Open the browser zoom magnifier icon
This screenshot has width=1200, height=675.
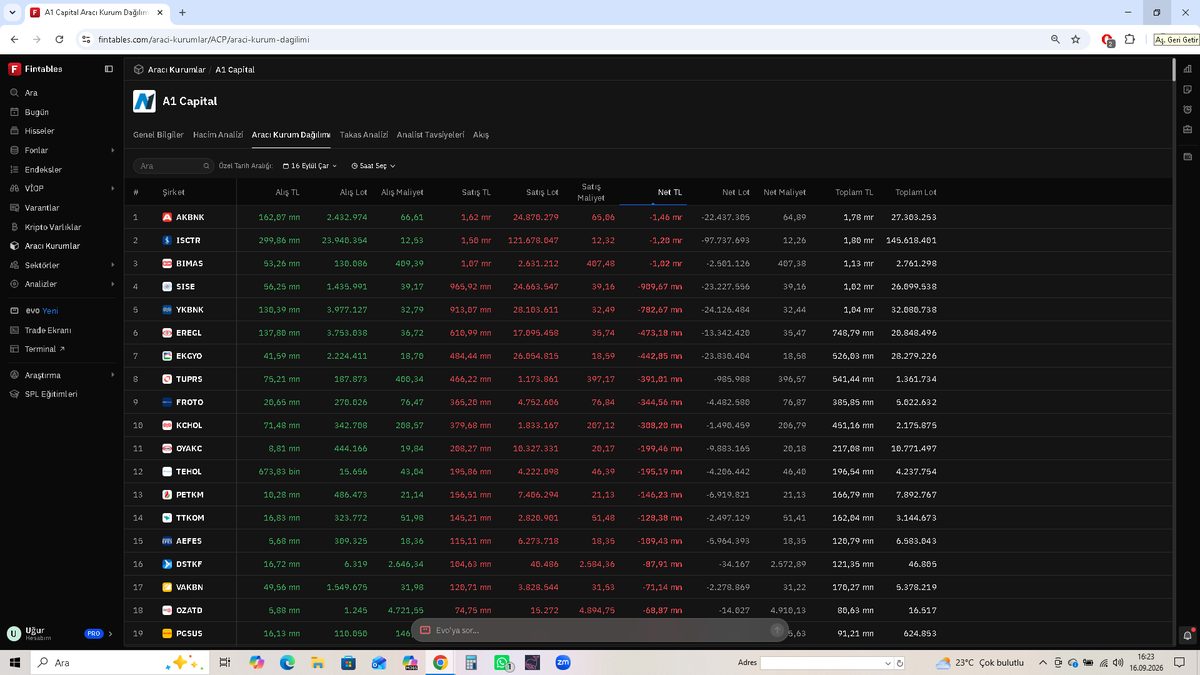click(1055, 39)
